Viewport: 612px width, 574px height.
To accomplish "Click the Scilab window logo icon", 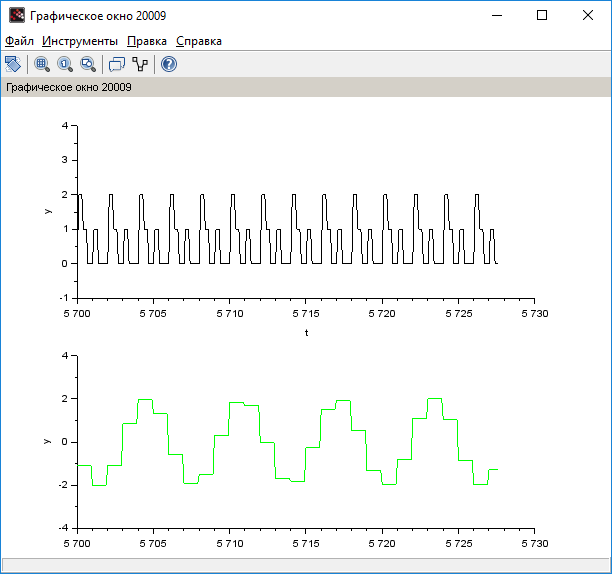I will pyautogui.click(x=17, y=16).
